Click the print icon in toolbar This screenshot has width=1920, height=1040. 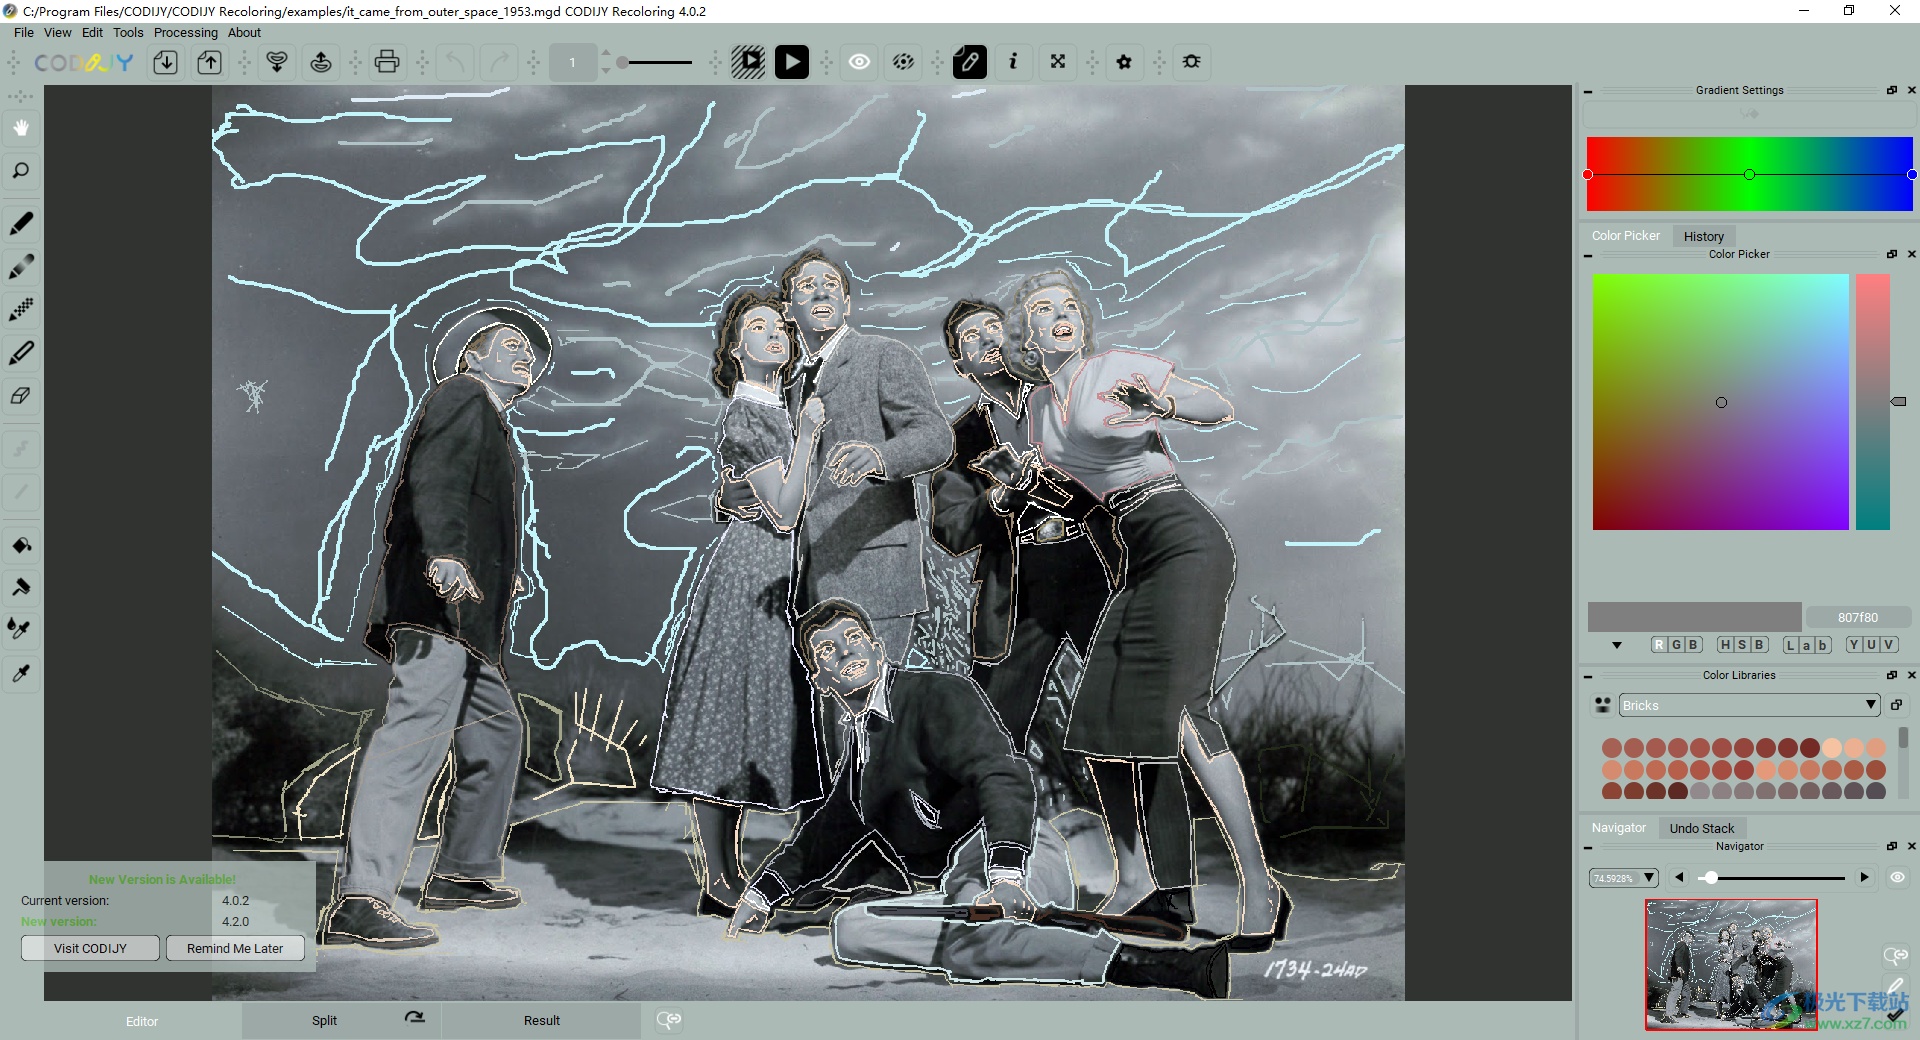pos(387,62)
